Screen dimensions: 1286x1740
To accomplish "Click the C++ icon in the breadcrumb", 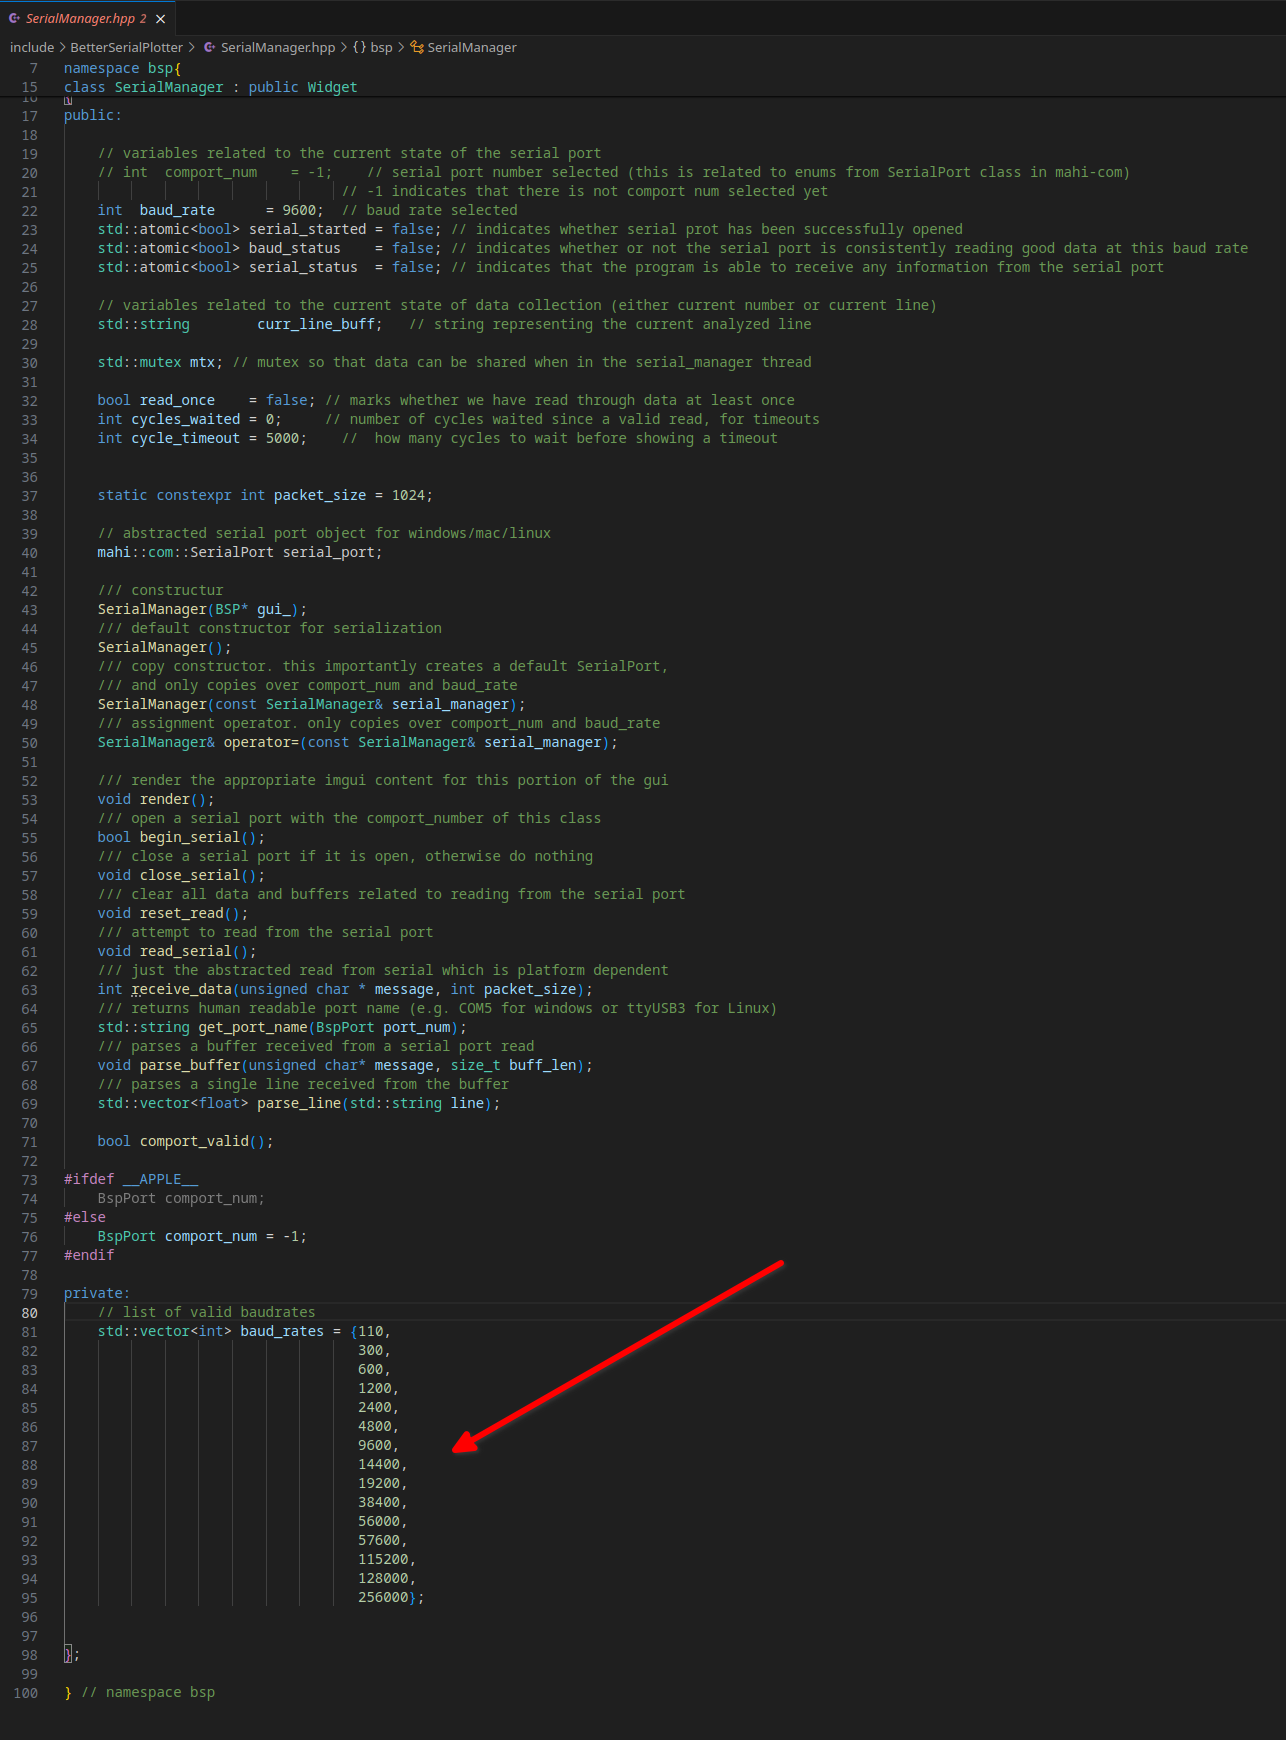I will point(210,47).
